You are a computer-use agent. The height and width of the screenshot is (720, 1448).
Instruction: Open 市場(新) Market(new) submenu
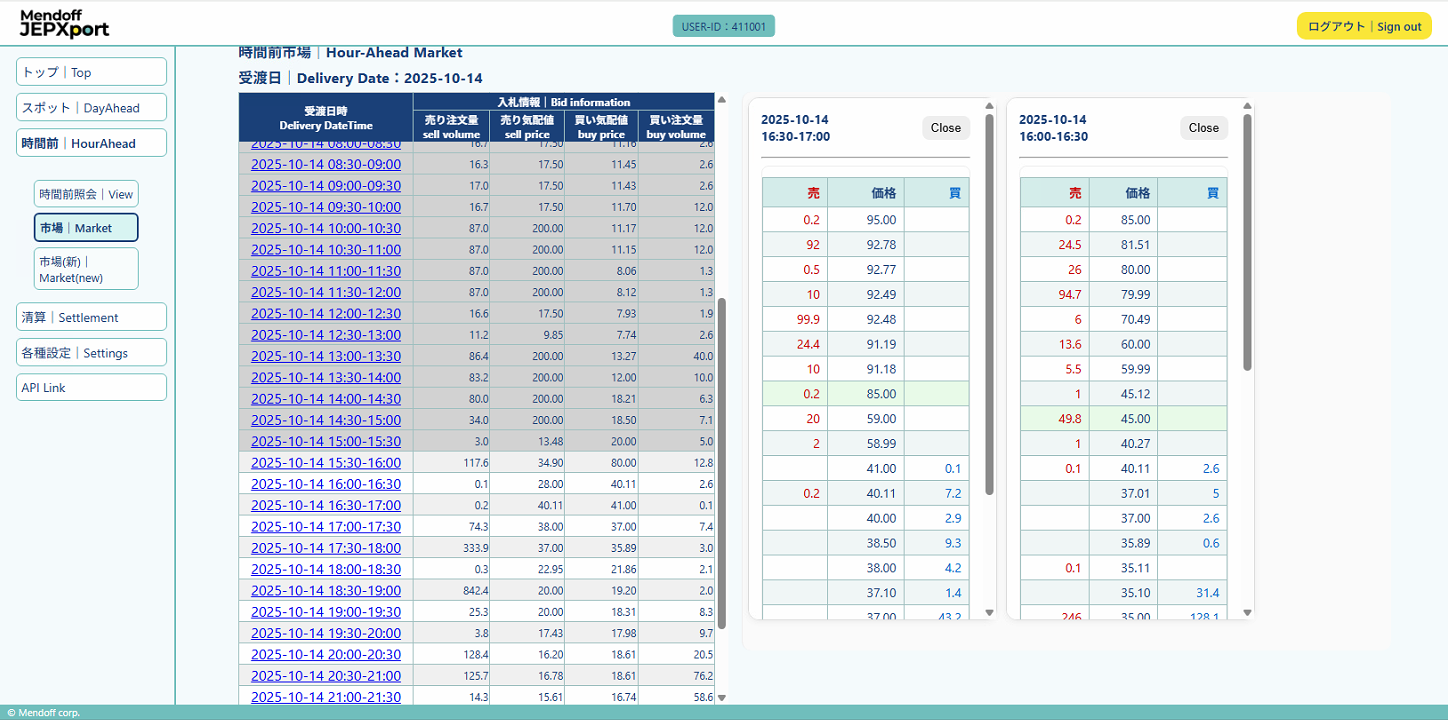coord(86,269)
